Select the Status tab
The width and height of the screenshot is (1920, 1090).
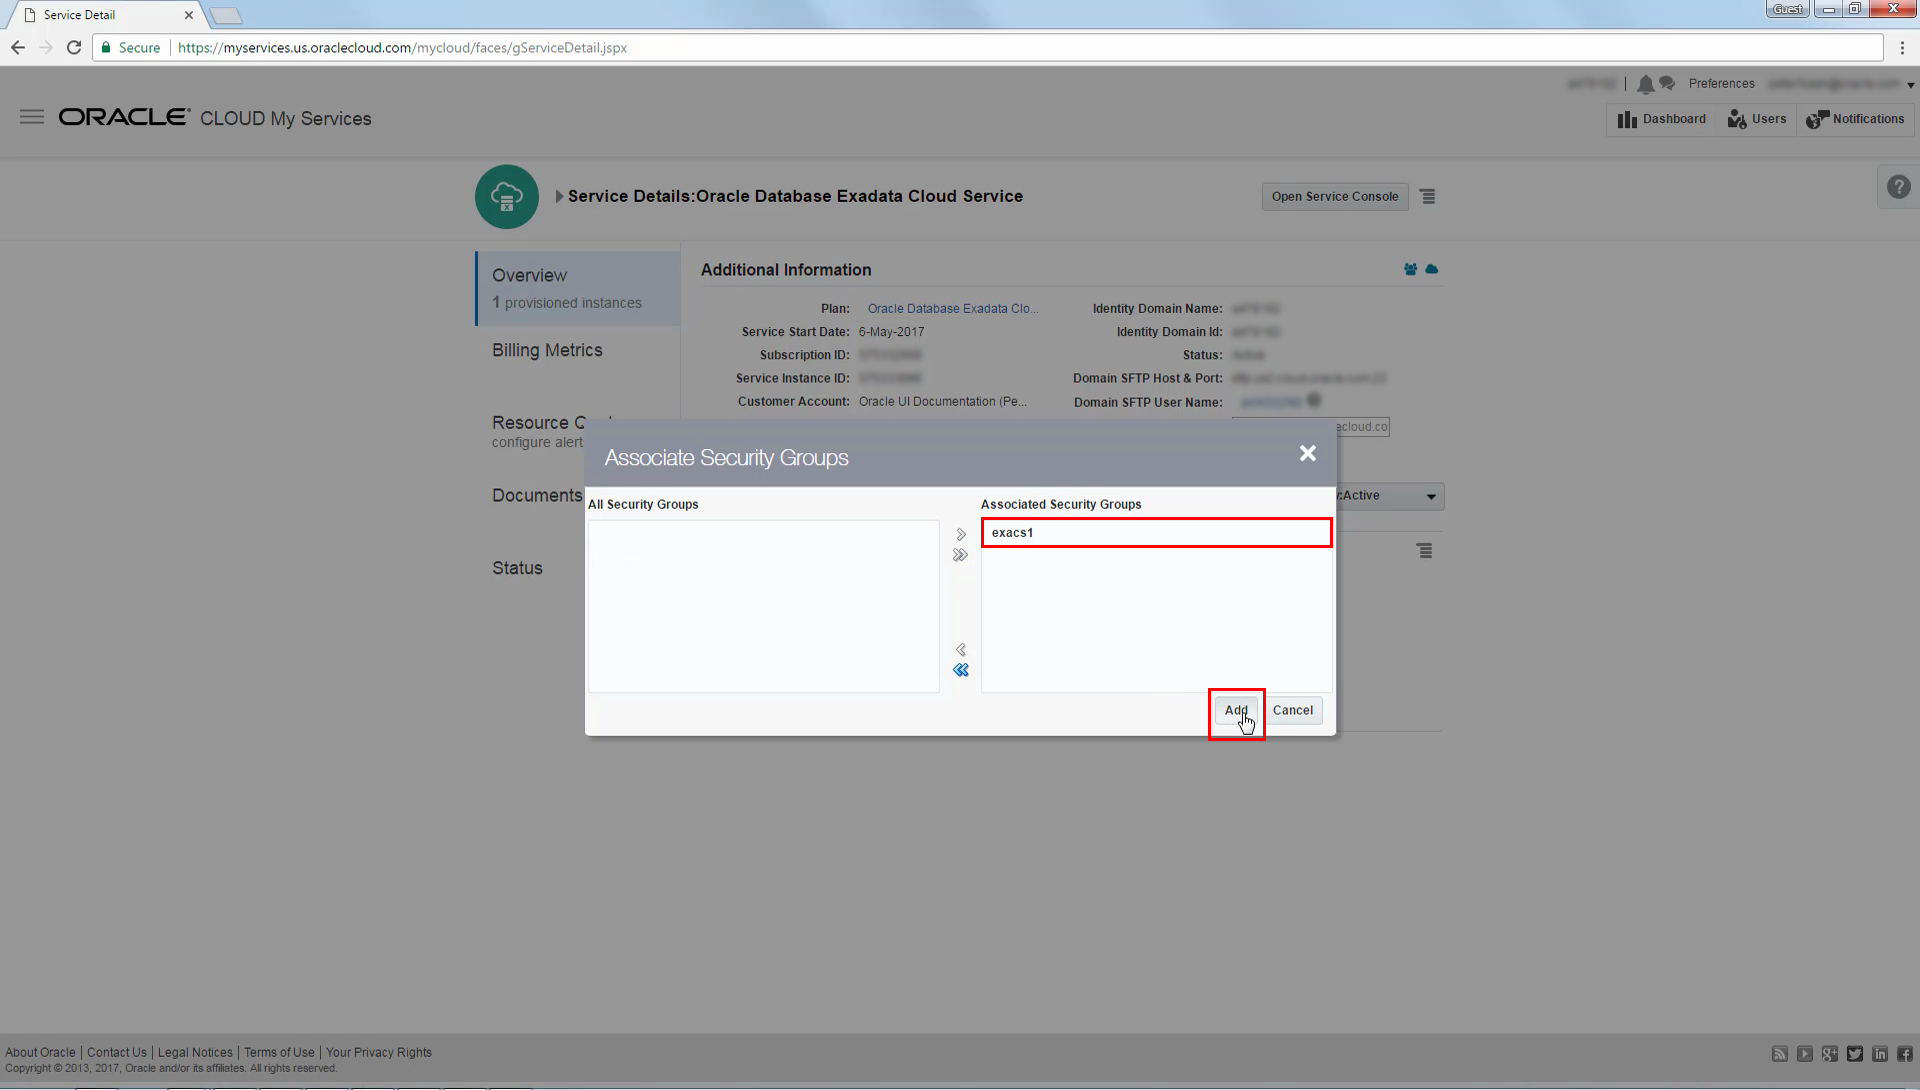(517, 568)
